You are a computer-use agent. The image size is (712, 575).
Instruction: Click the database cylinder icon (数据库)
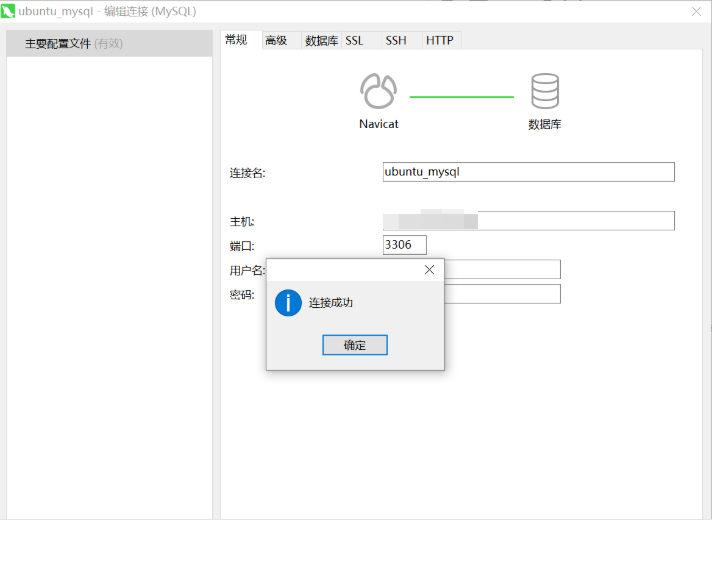tap(545, 92)
